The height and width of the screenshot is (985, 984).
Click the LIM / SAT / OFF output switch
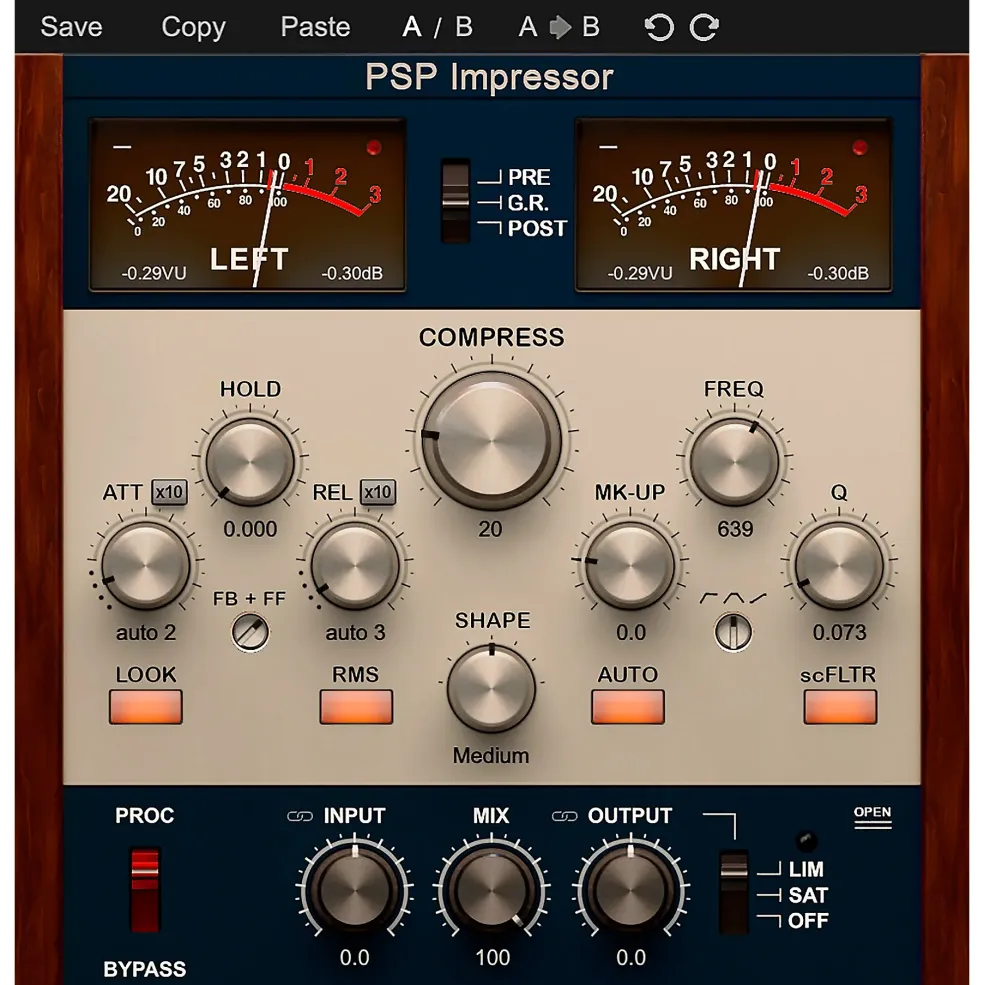[x=733, y=892]
